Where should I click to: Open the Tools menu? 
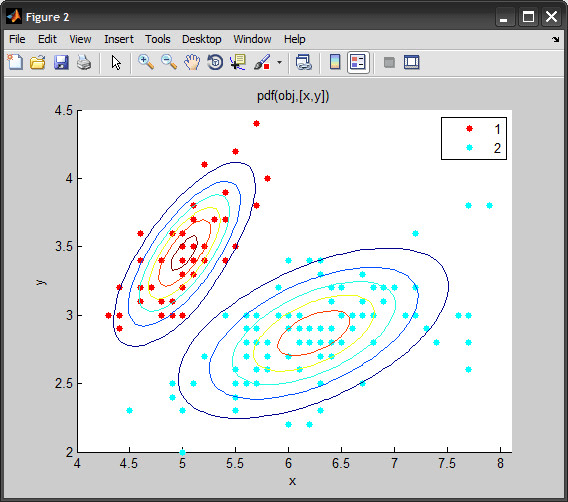coord(158,39)
